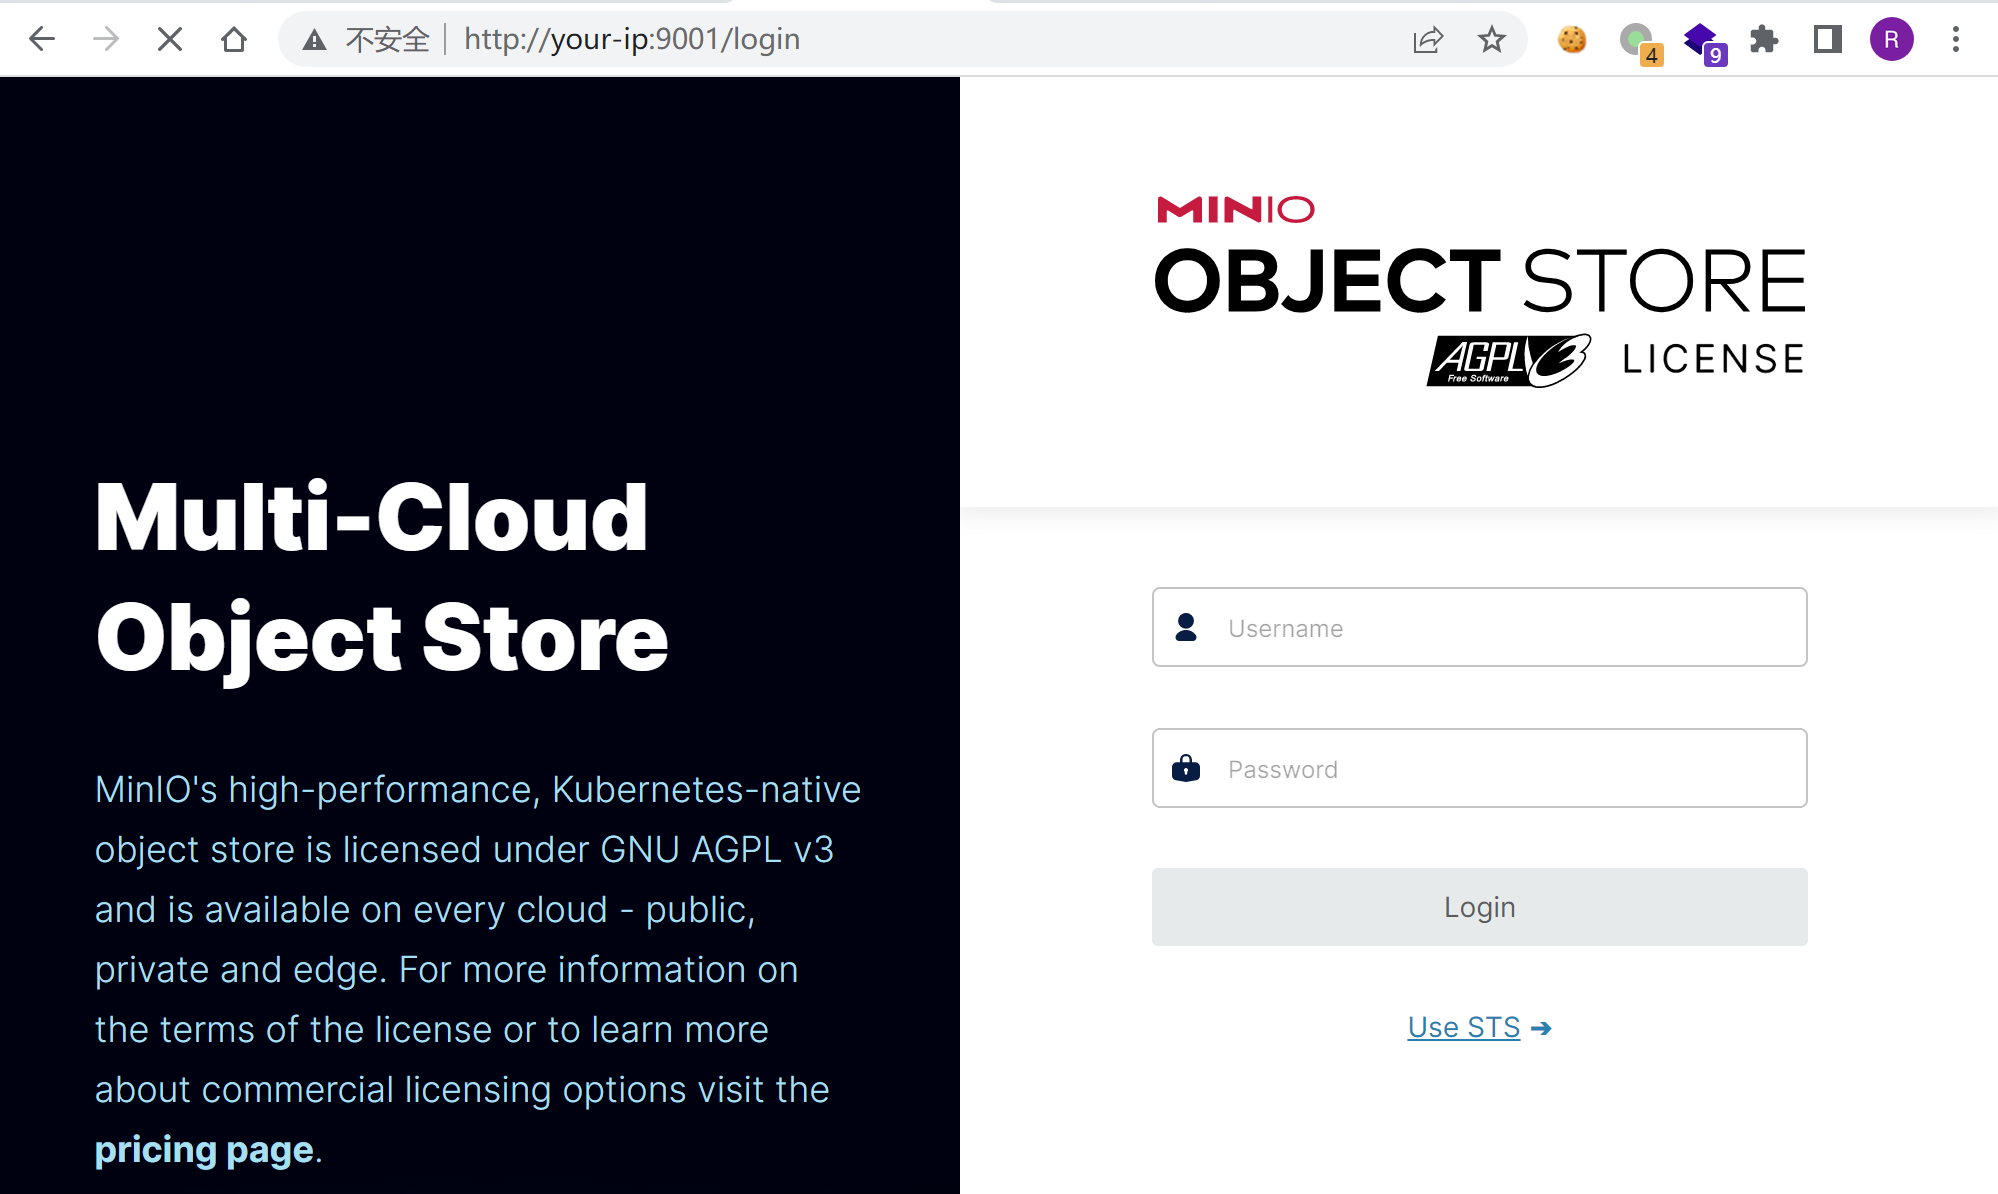Open the extensions puzzle menu
The width and height of the screenshot is (1998, 1194).
tap(1764, 39)
